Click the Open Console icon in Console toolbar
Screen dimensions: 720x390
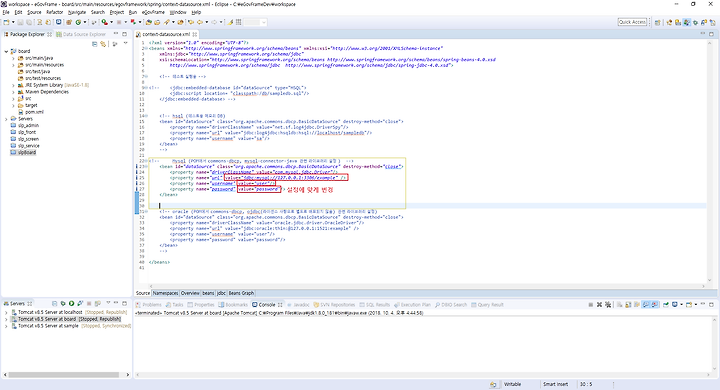click(x=689, y=305)
